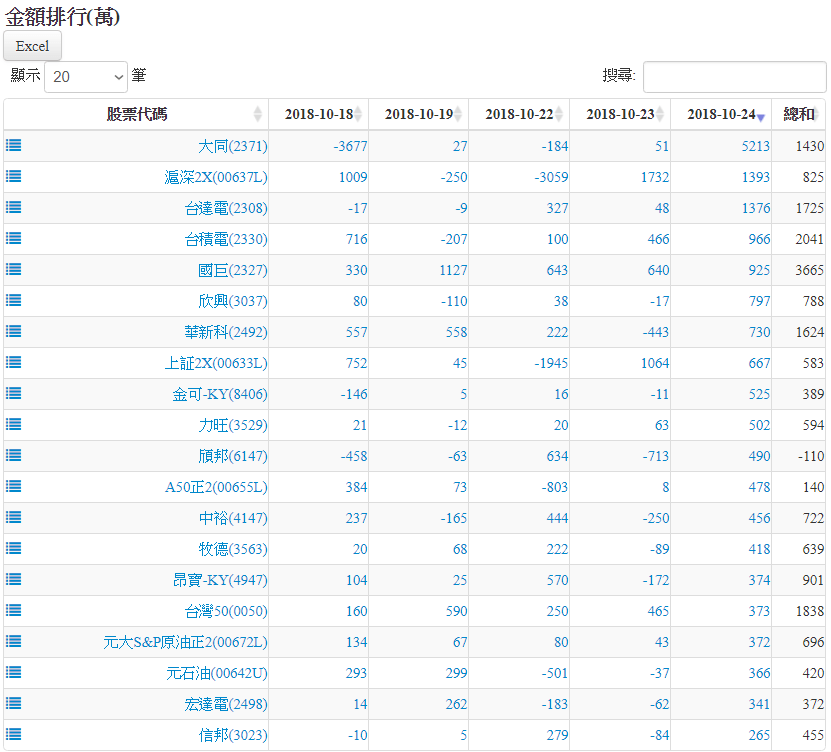Click the list icon beside 國巨(2327)
Viewport: 831px width, 752px height.
[x=14, y=269]
